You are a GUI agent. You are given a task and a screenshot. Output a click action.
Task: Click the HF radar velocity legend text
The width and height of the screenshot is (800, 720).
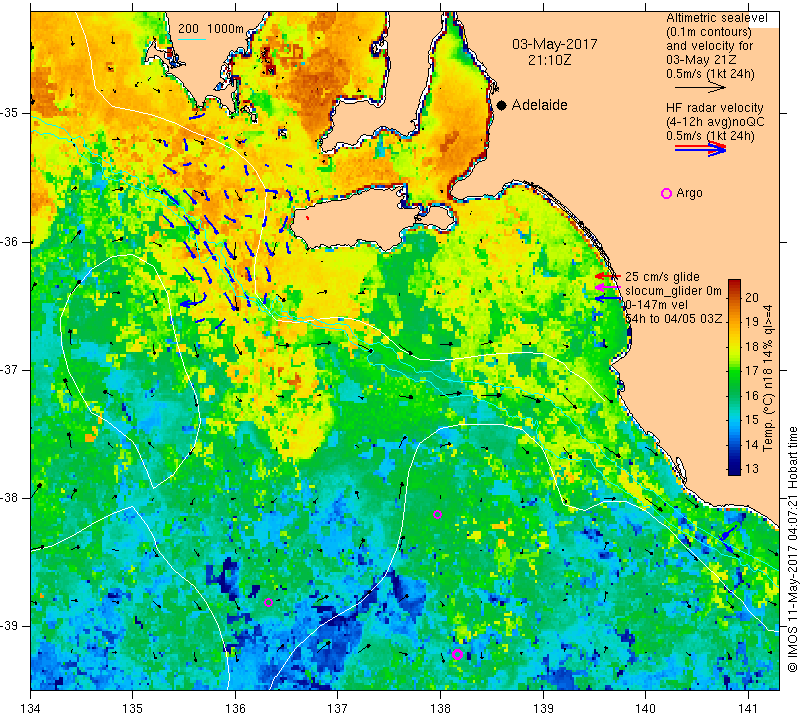pyautogui.click(x=714, y=108)
